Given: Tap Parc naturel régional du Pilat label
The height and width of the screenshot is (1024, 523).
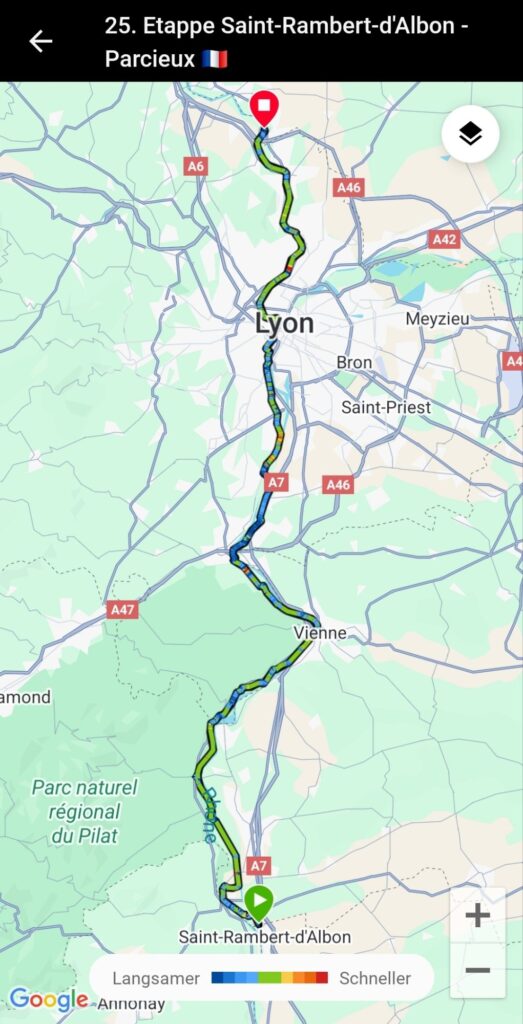Looking at the screenshot, I should (85, 812).
